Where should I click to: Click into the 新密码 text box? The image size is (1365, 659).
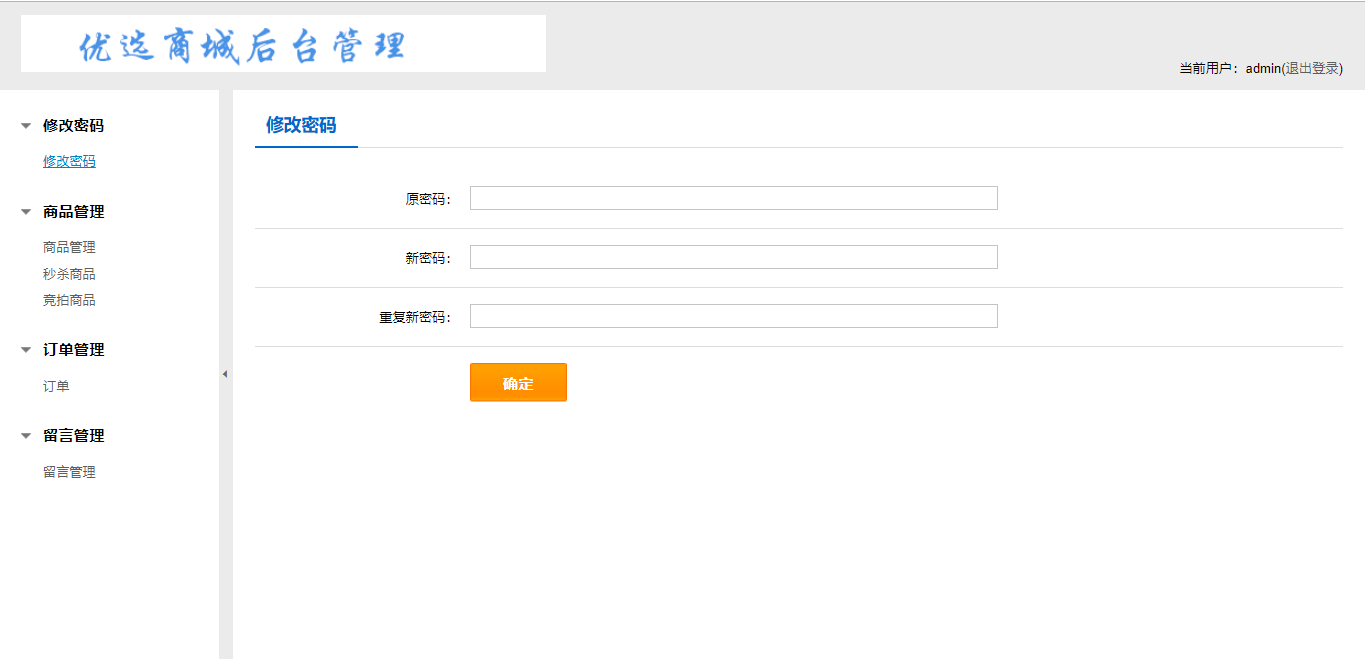tap(733, 257)
